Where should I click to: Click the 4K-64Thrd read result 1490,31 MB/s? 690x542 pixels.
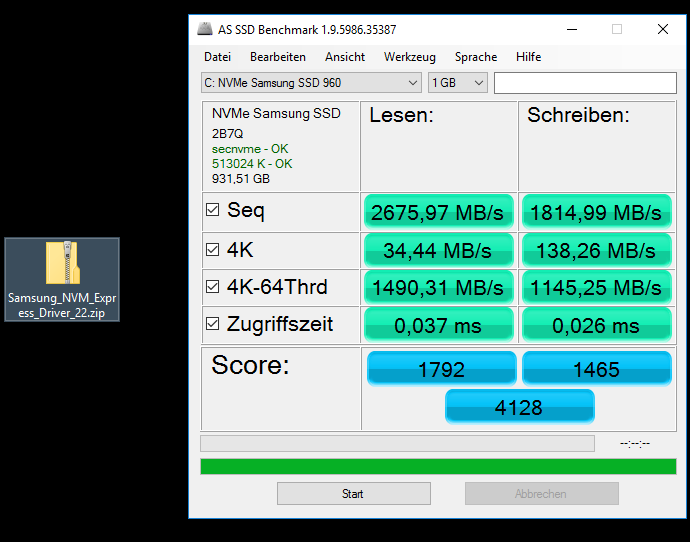(439, 288)
